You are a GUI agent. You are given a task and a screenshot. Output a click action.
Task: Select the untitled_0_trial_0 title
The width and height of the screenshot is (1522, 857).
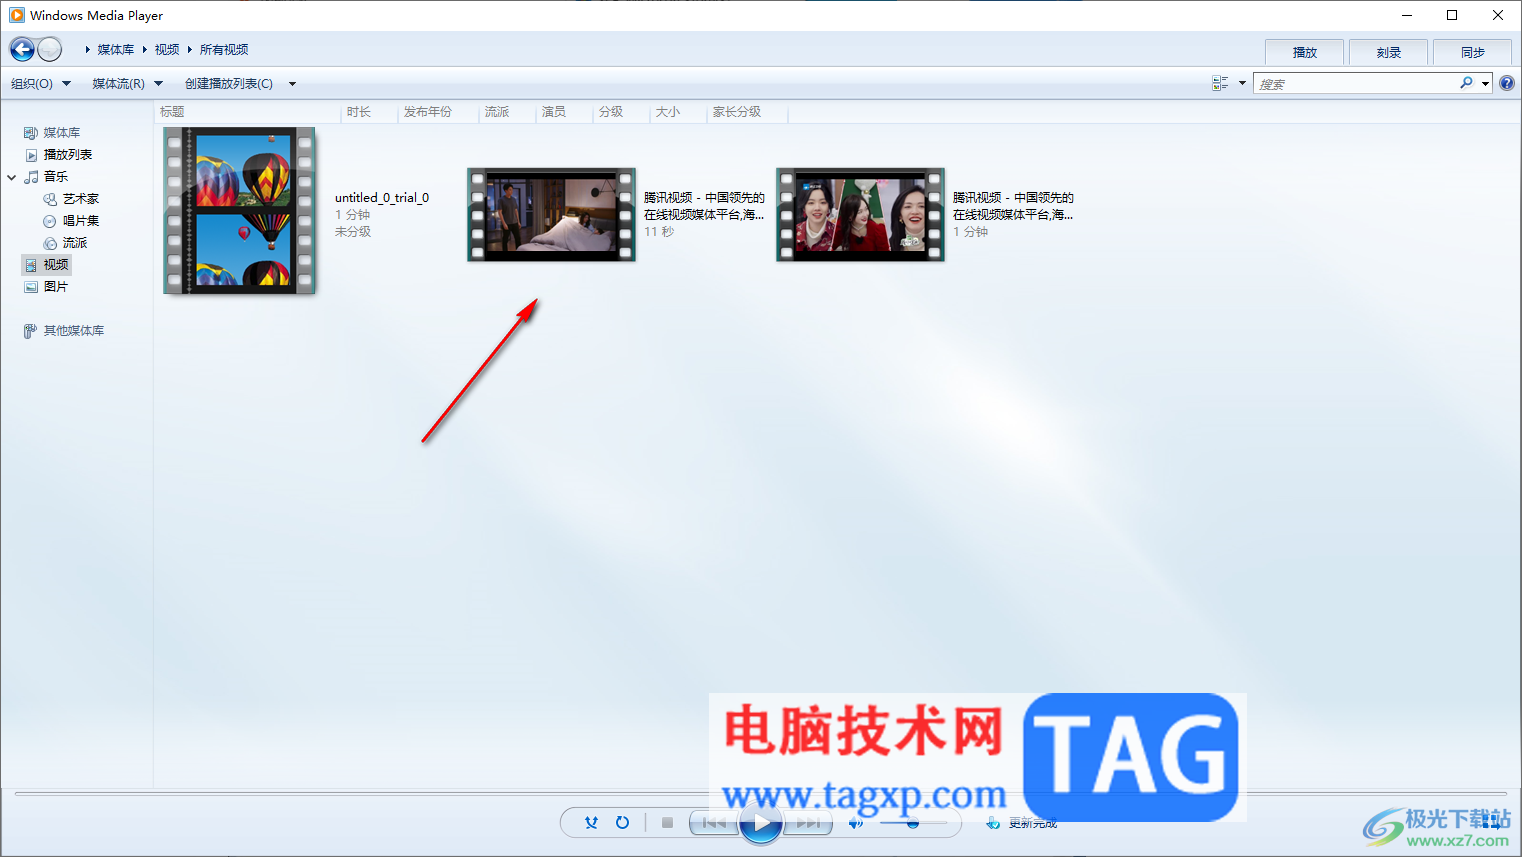[382, 198]
